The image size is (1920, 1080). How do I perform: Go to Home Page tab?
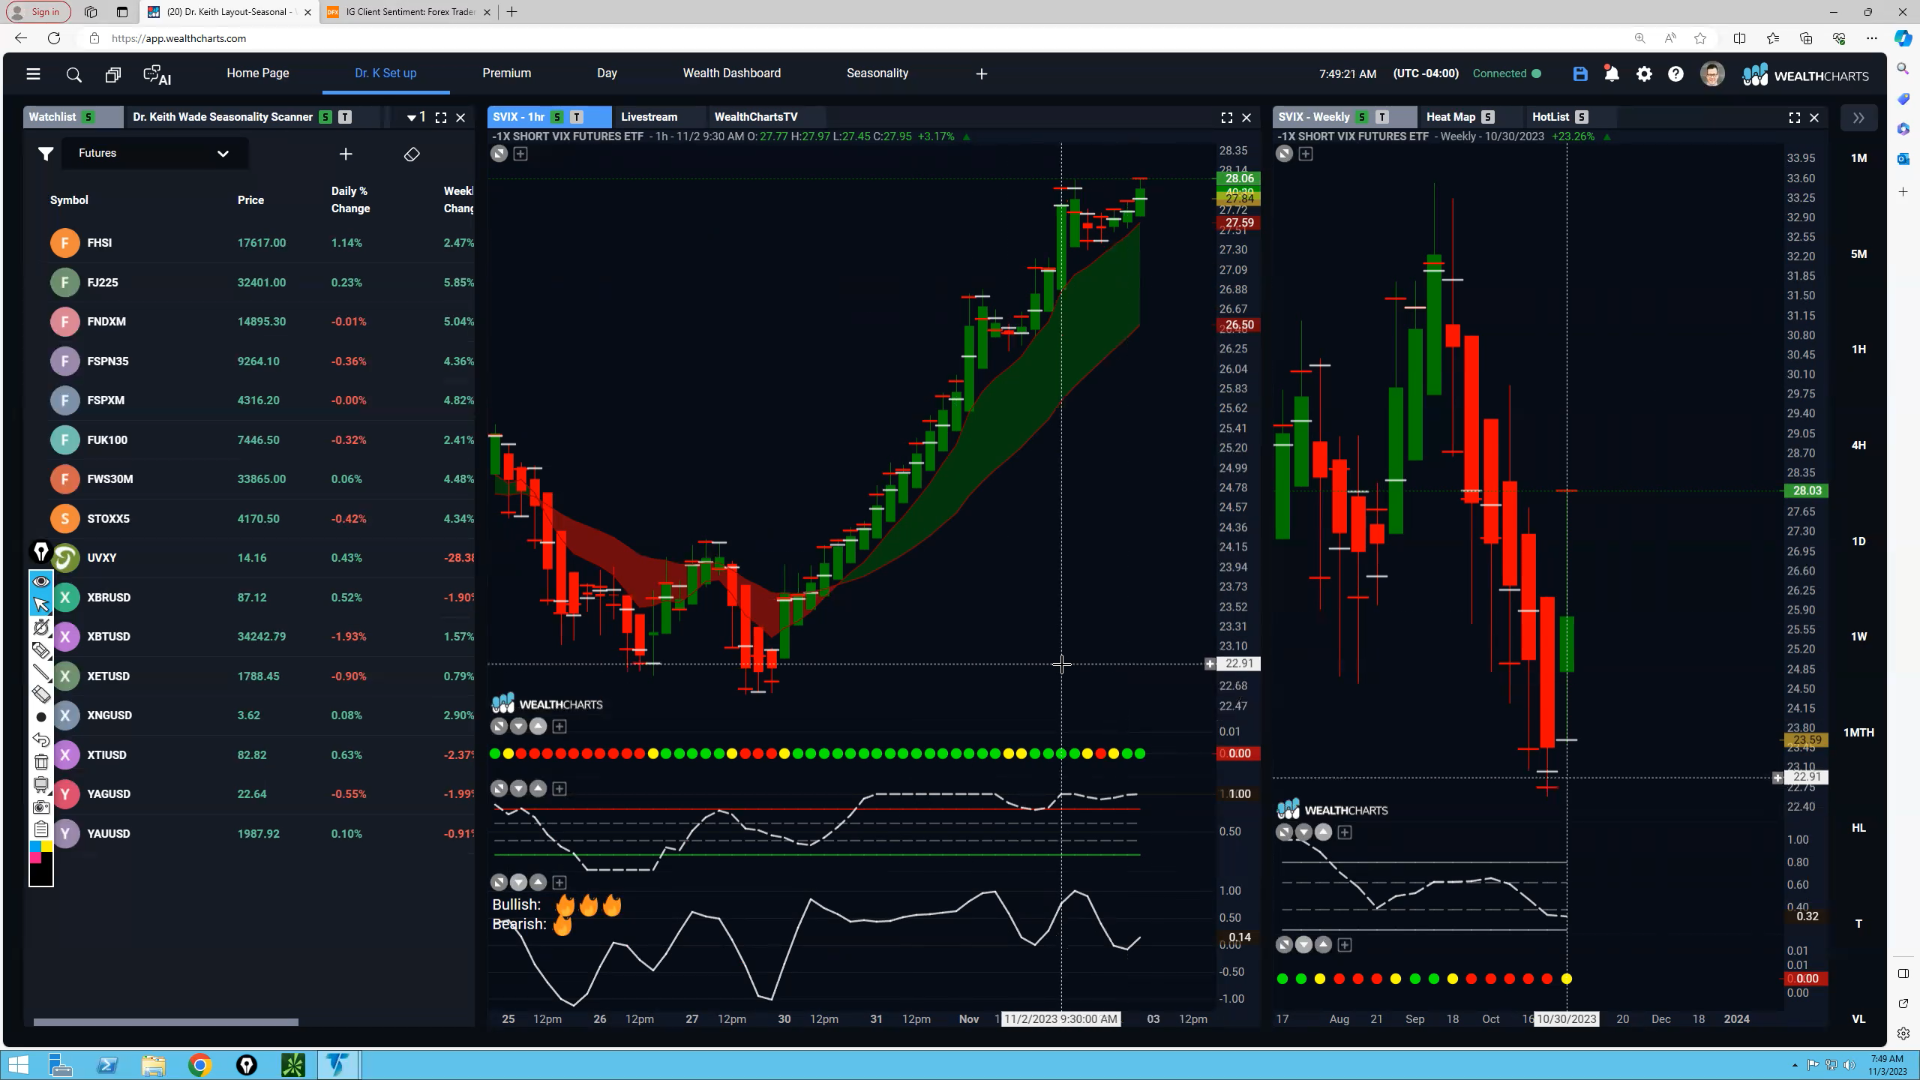[x=258, y=73]
